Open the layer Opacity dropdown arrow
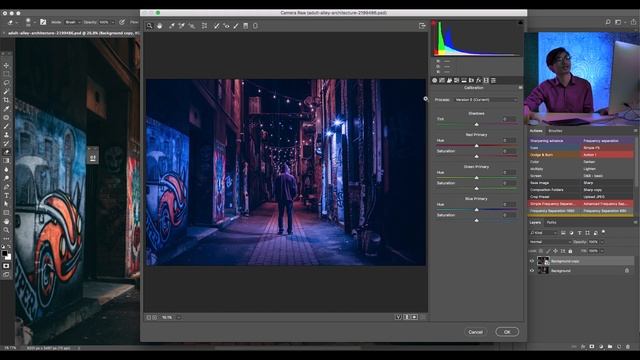This screenshot has width=640, height=360. click(602, 242)
